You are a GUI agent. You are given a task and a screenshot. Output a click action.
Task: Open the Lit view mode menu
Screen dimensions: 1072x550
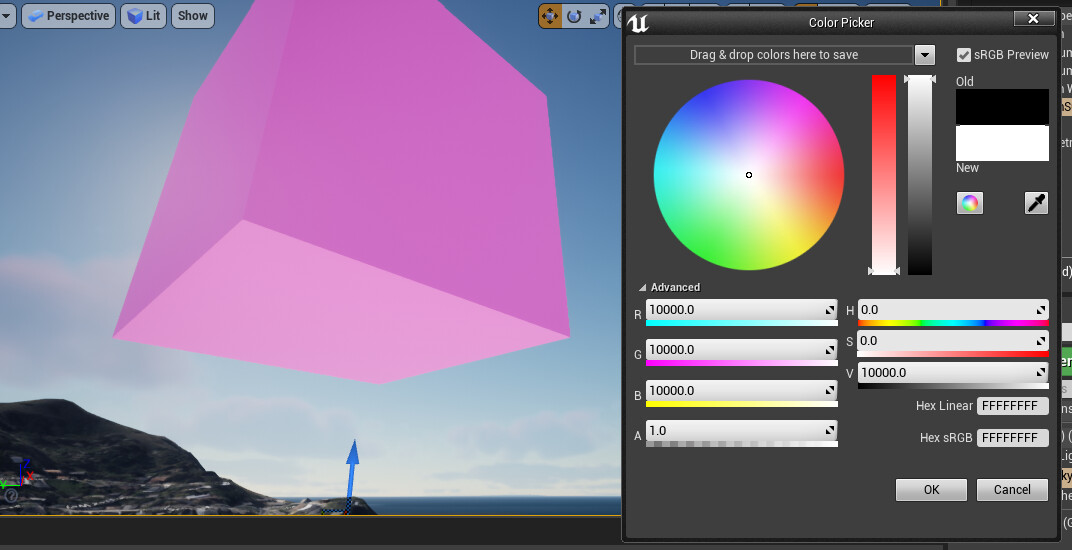click(144, 16)
